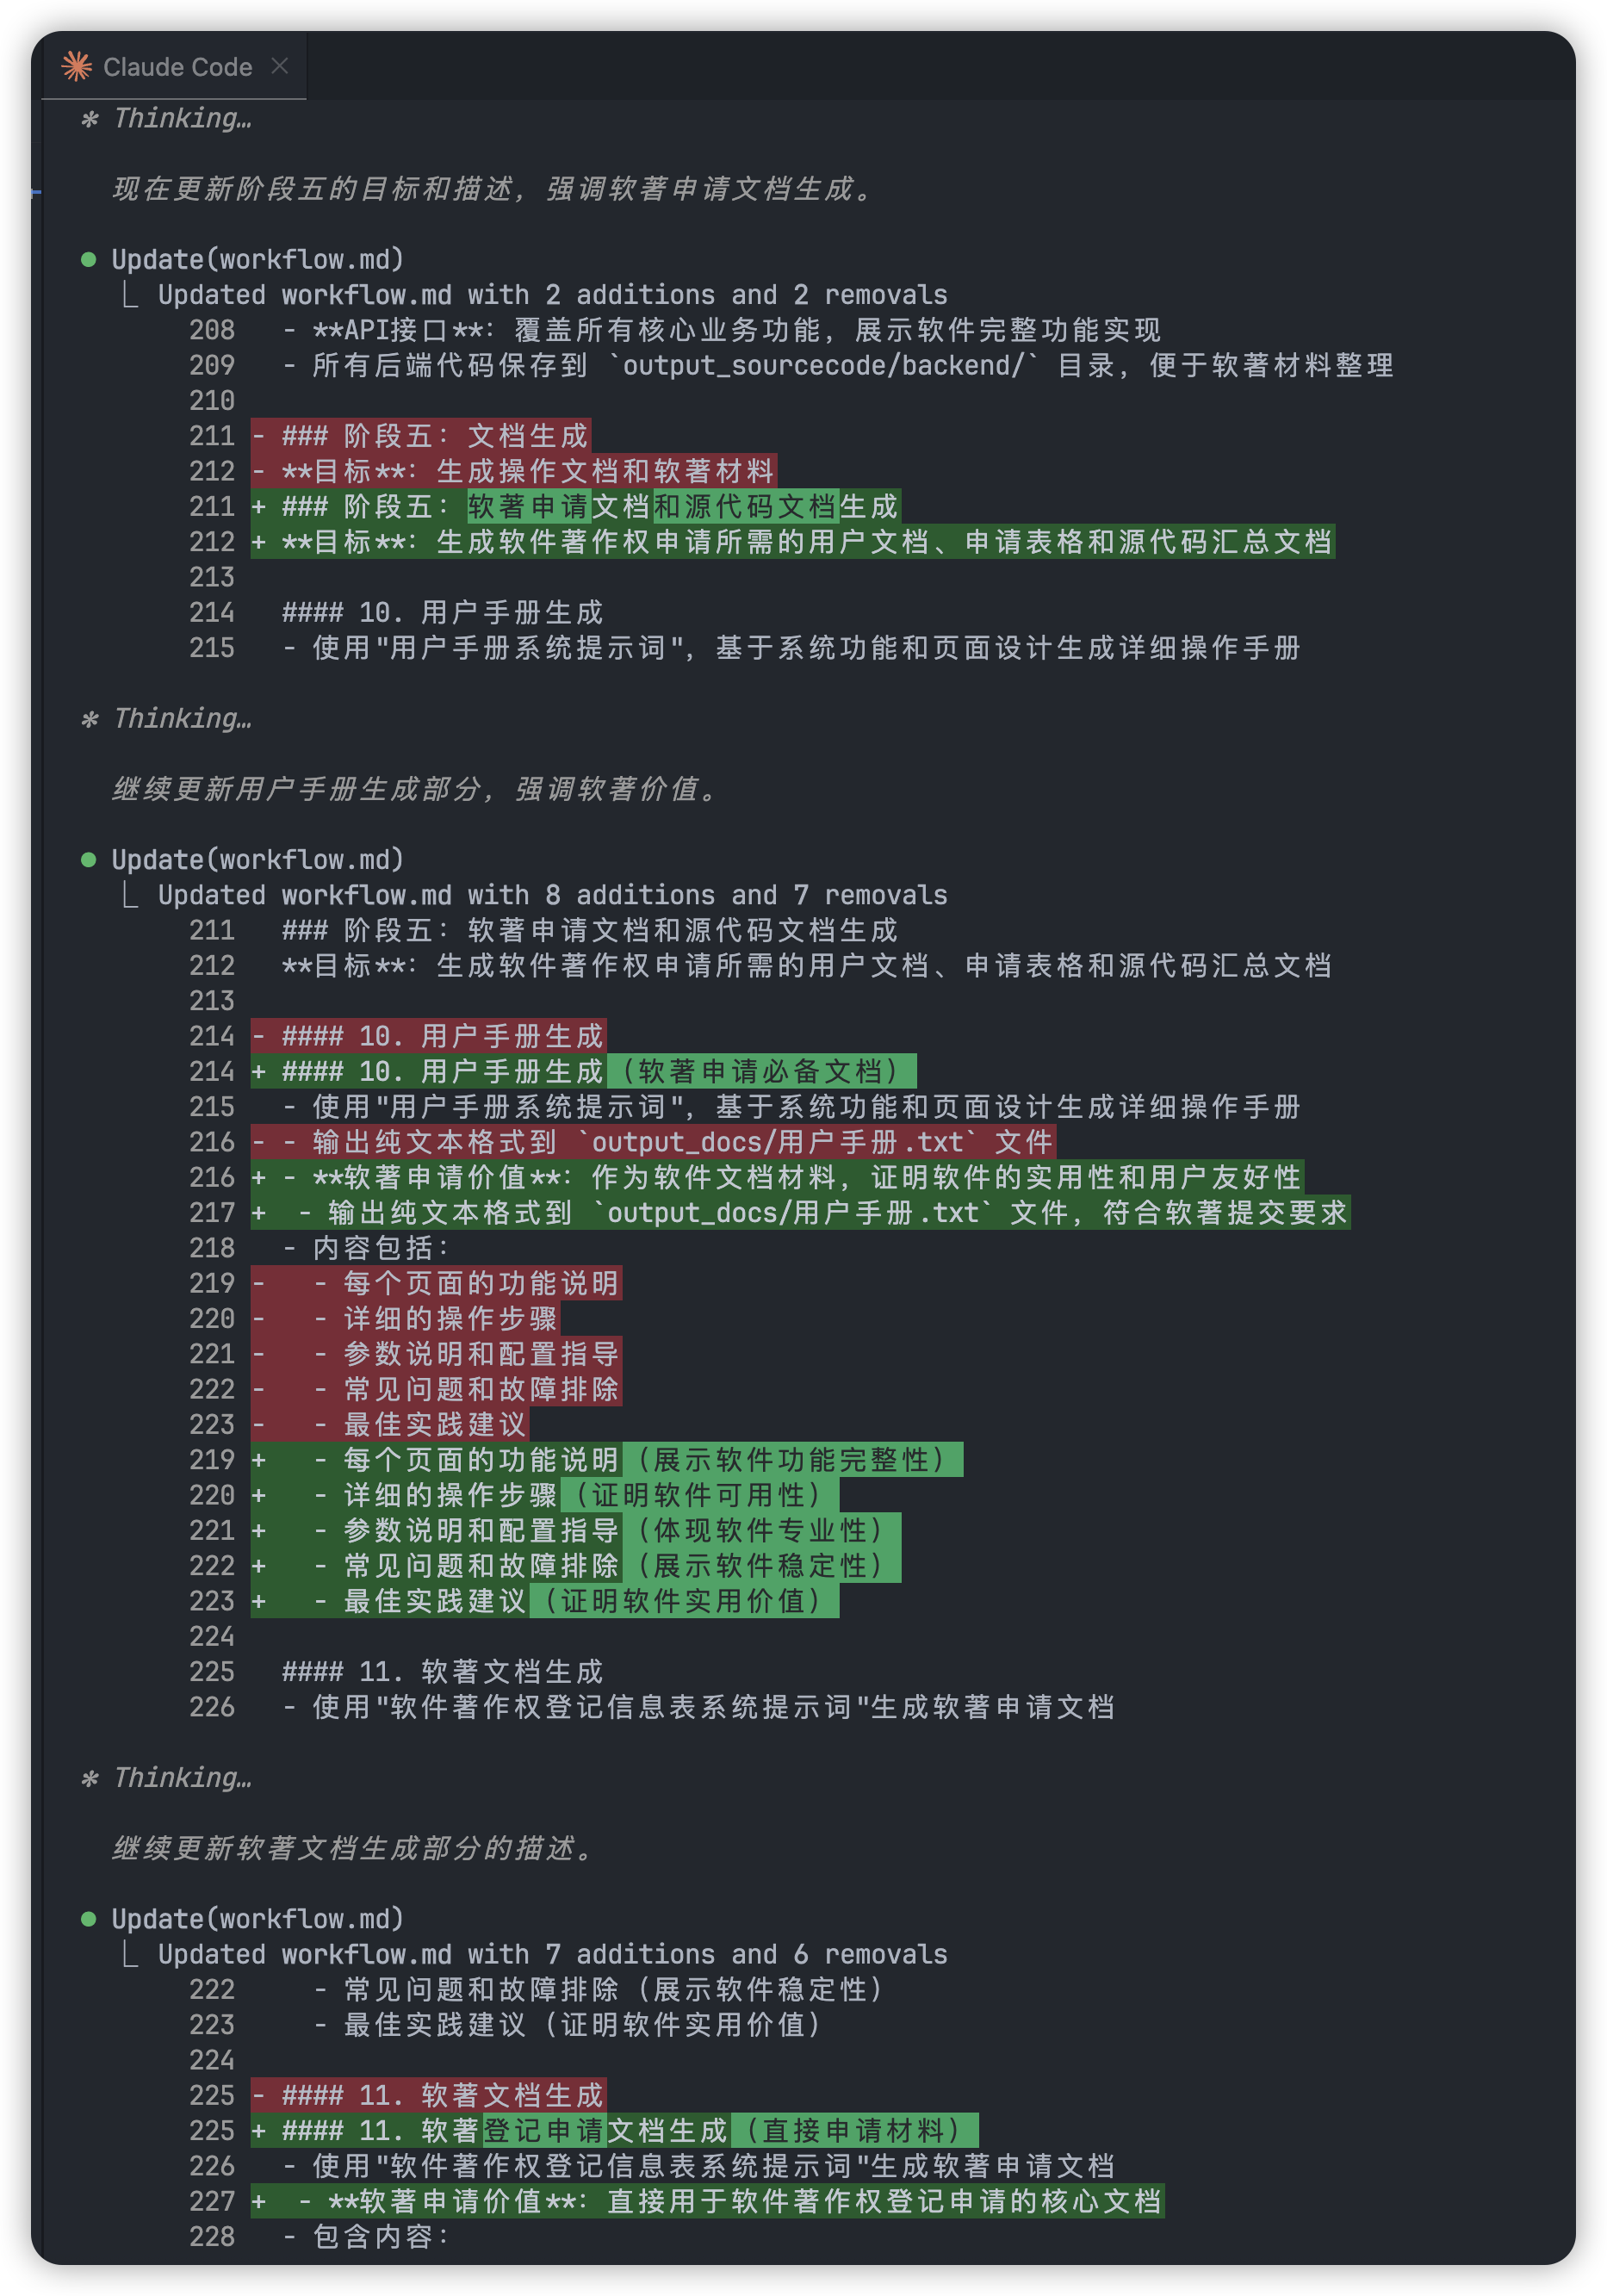Expand "Updated workflow.md with 2 additions and 2 removals"

click(552, 295)
